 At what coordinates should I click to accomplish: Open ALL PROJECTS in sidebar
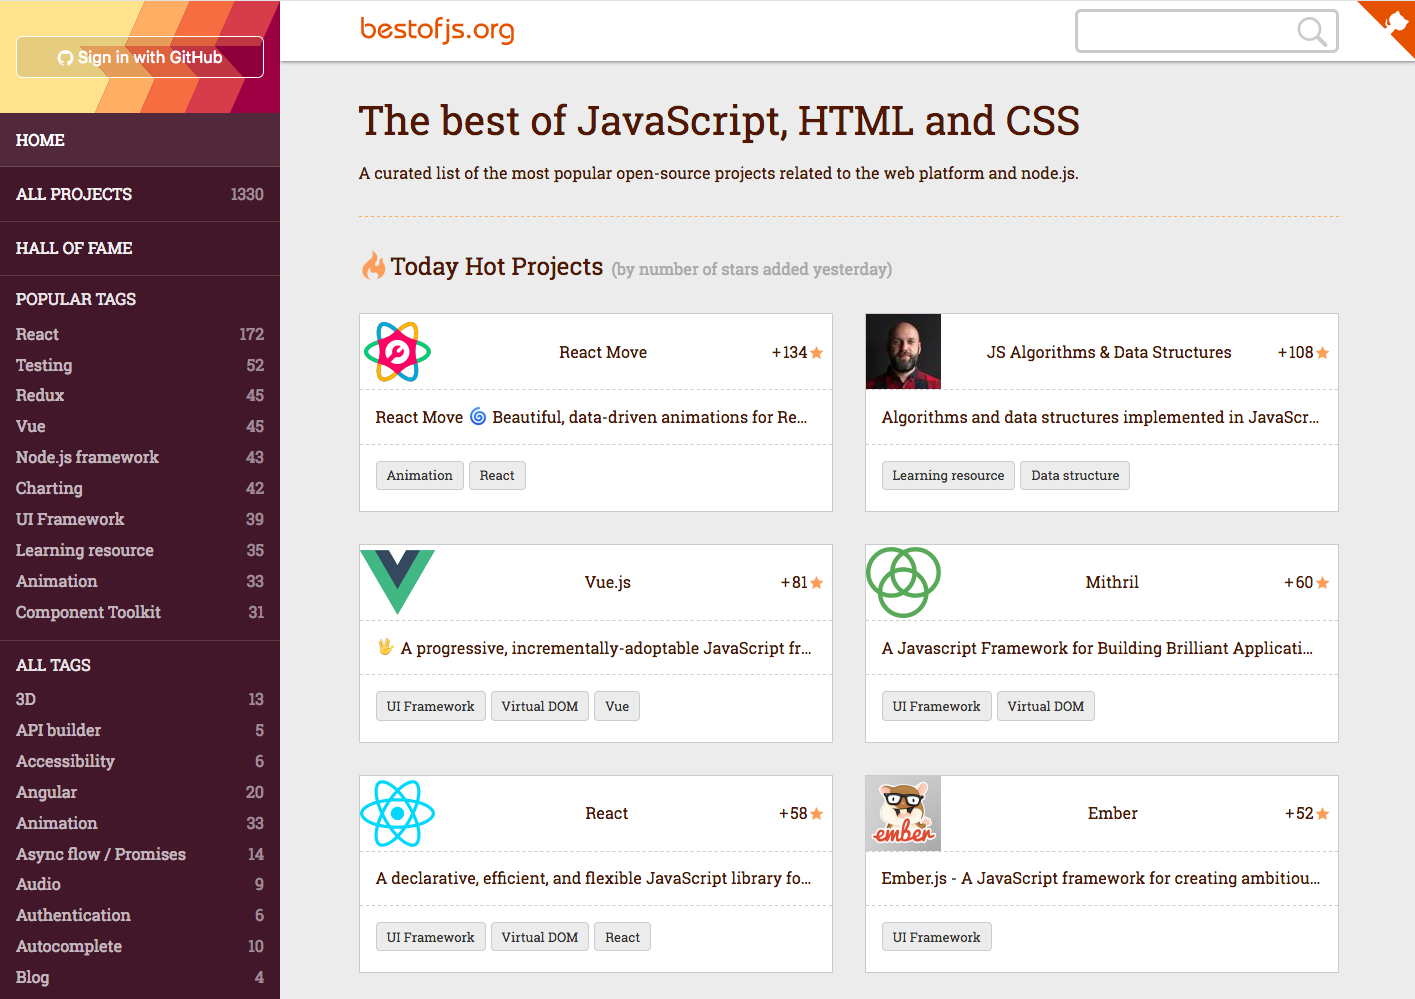coord(140,194)
